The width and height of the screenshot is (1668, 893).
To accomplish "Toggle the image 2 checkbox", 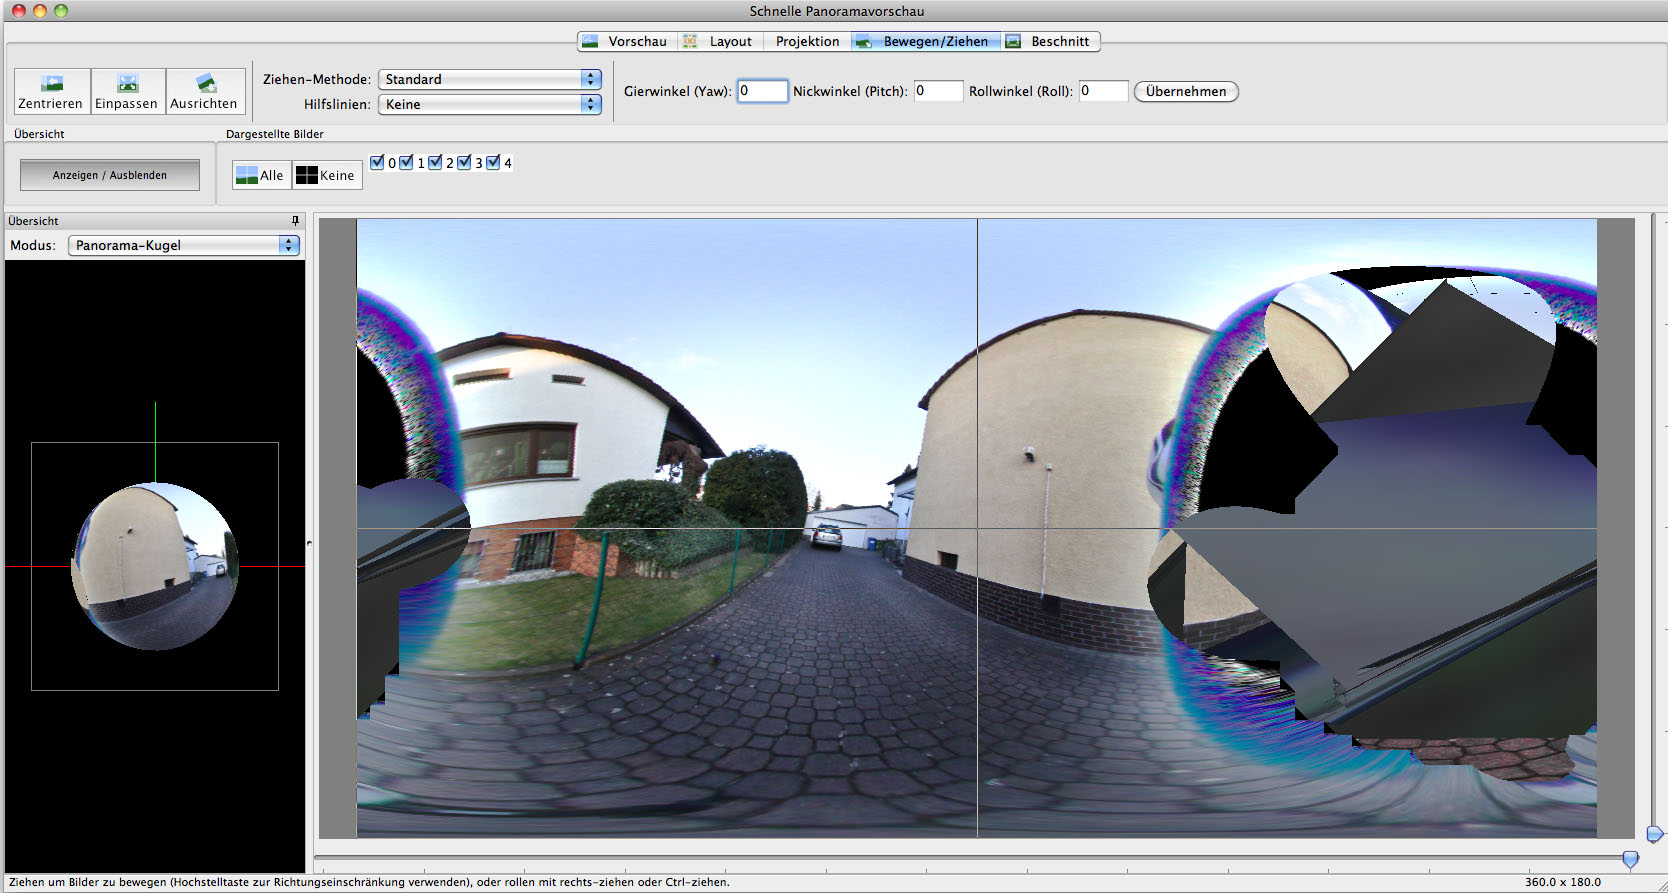I will (x=435, y=163).
